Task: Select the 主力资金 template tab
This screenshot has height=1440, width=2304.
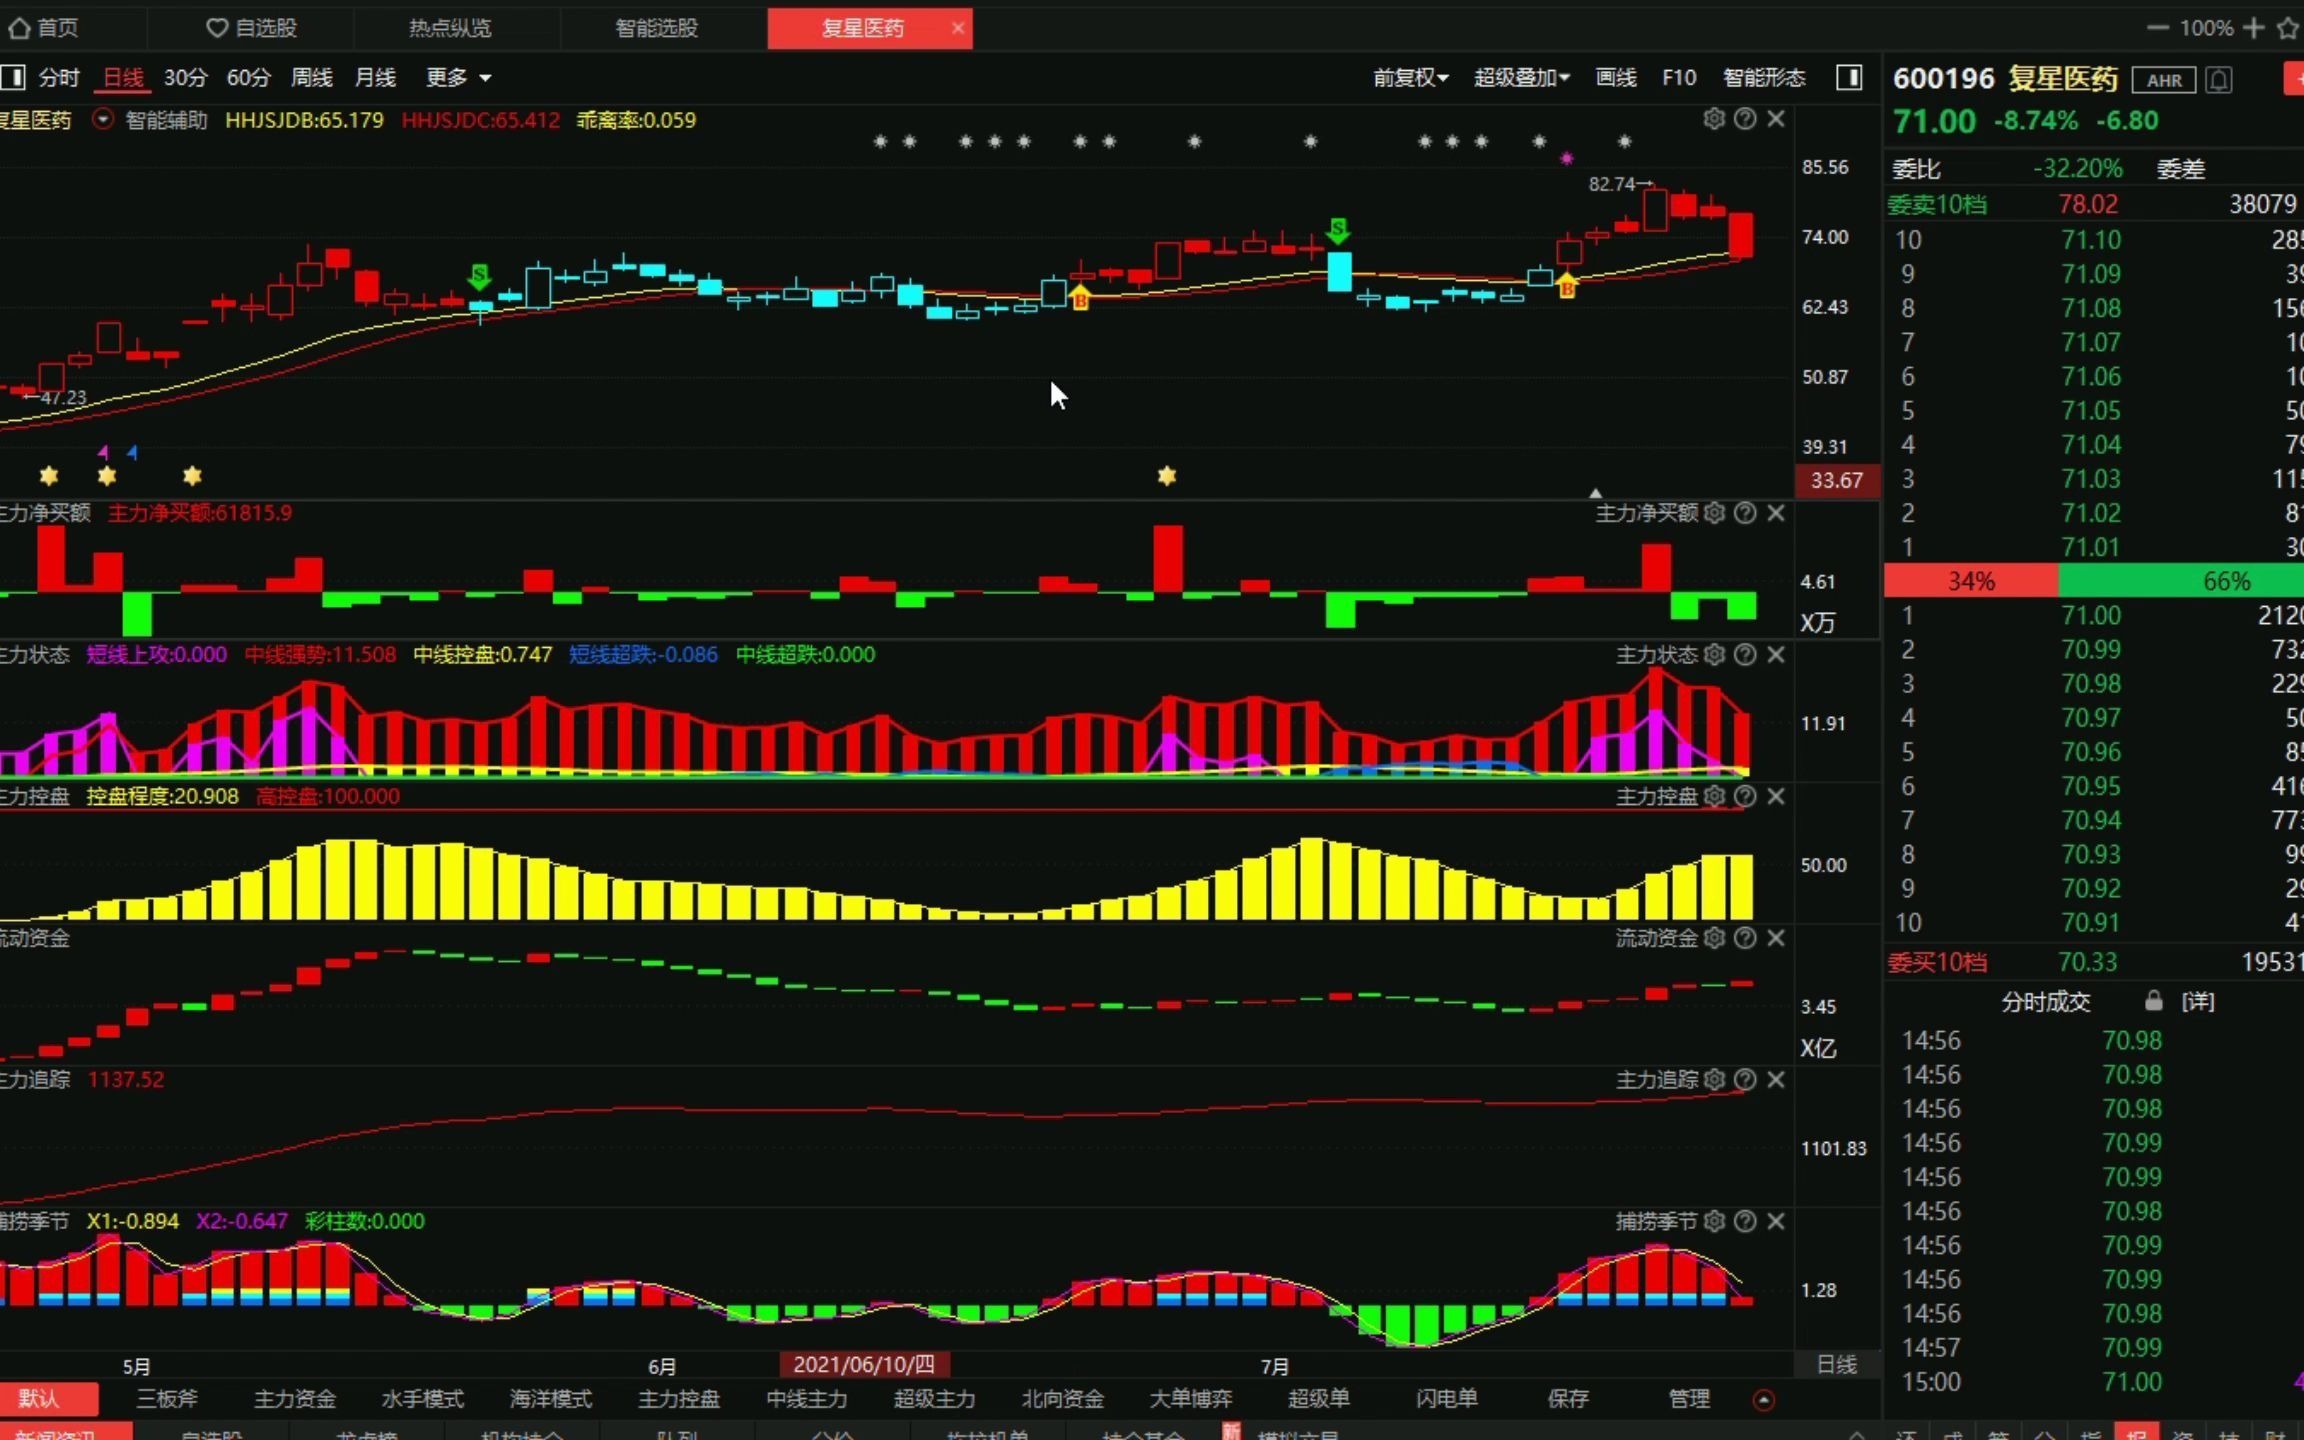Action: (294, 1398)
